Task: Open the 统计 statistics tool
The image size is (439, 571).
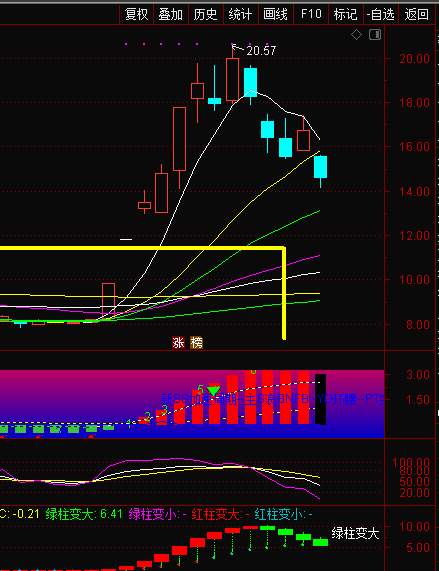Action: (241, 15)
